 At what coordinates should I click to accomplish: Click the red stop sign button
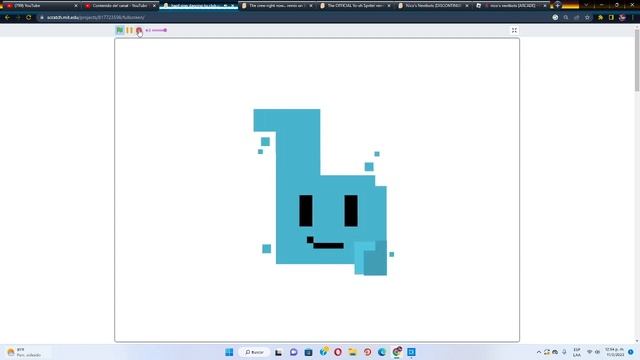(x=139, y=30)
